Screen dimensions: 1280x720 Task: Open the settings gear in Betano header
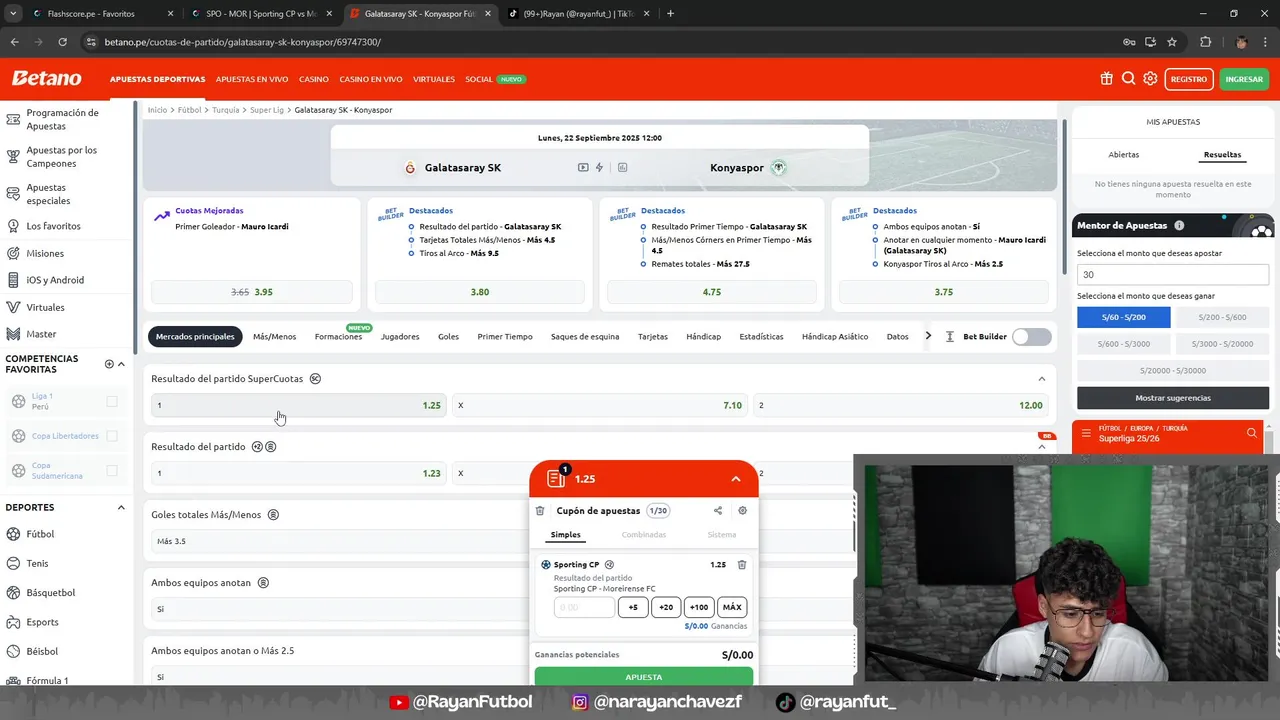(1150, 79)
